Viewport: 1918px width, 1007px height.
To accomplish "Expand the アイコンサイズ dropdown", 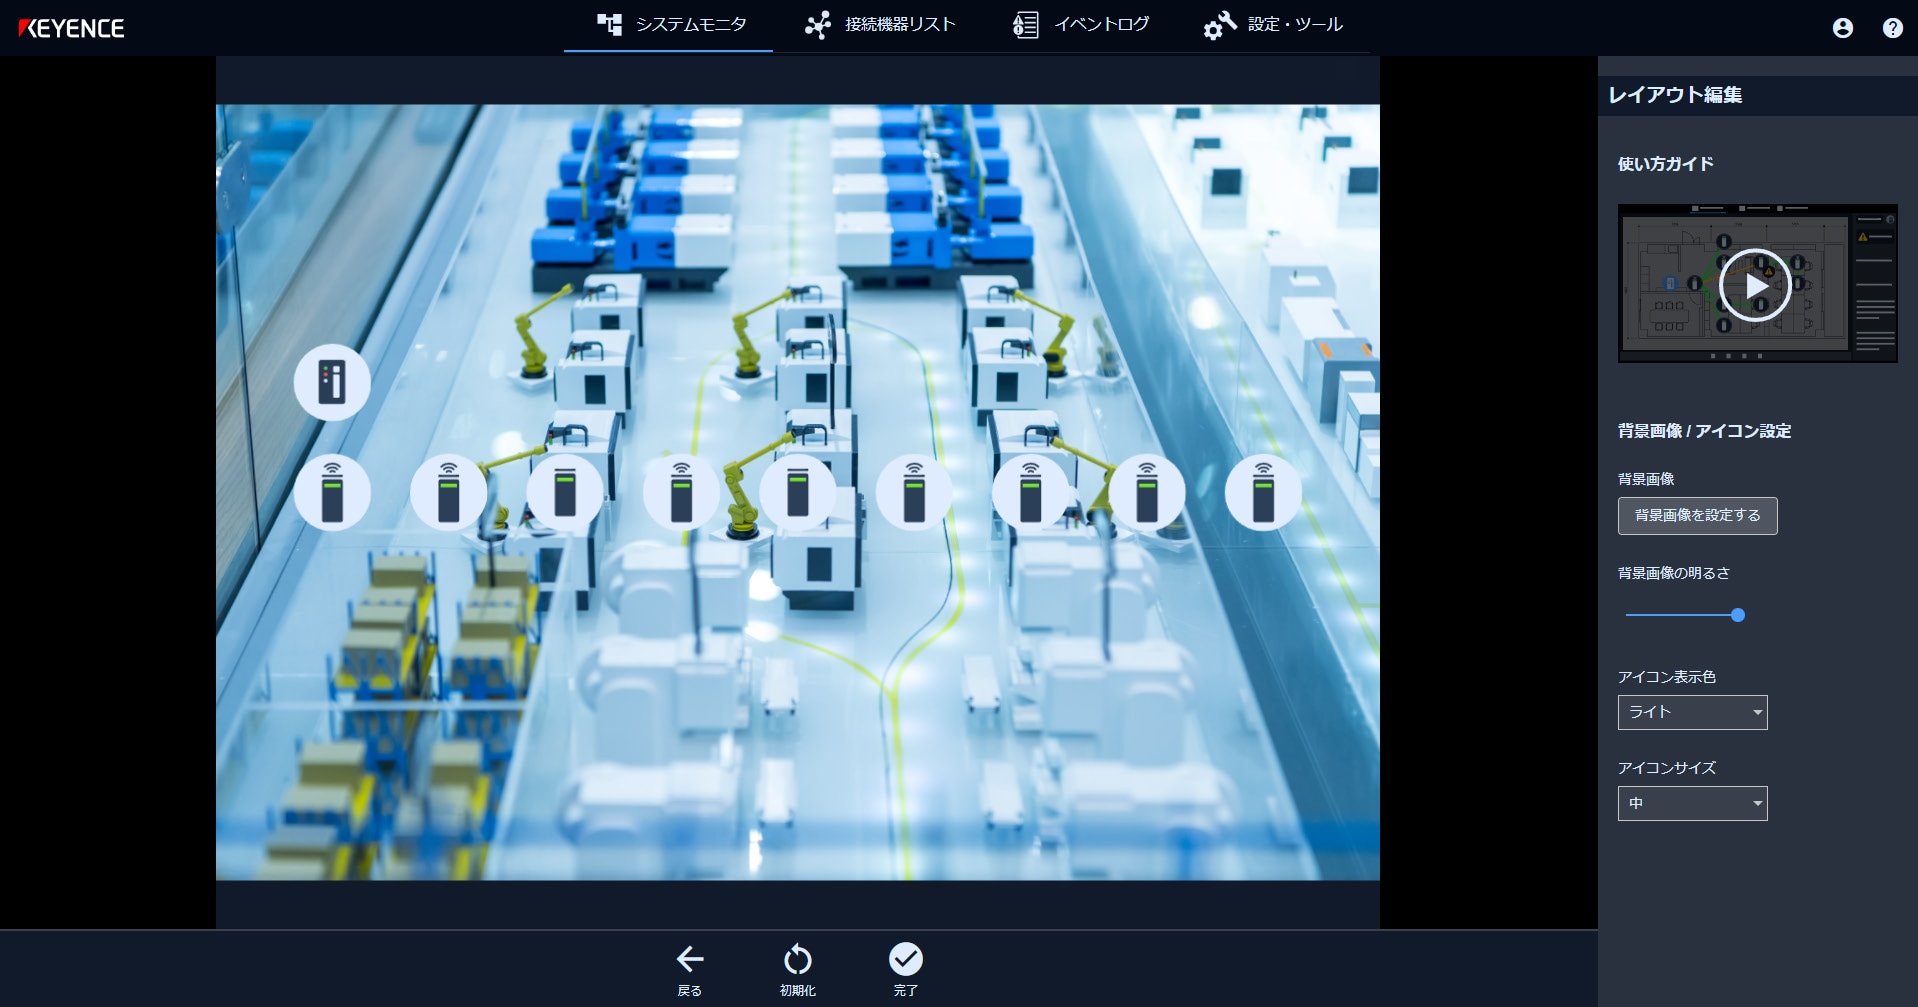I will coord(1691,803).
